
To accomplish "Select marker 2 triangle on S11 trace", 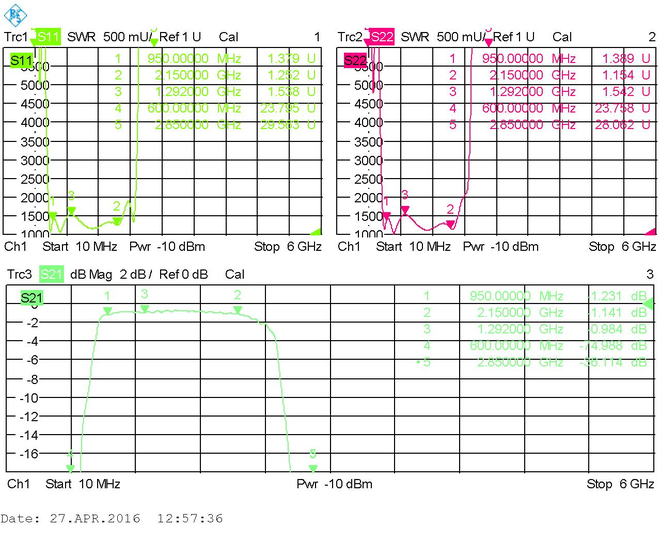I will click(117, 221).
